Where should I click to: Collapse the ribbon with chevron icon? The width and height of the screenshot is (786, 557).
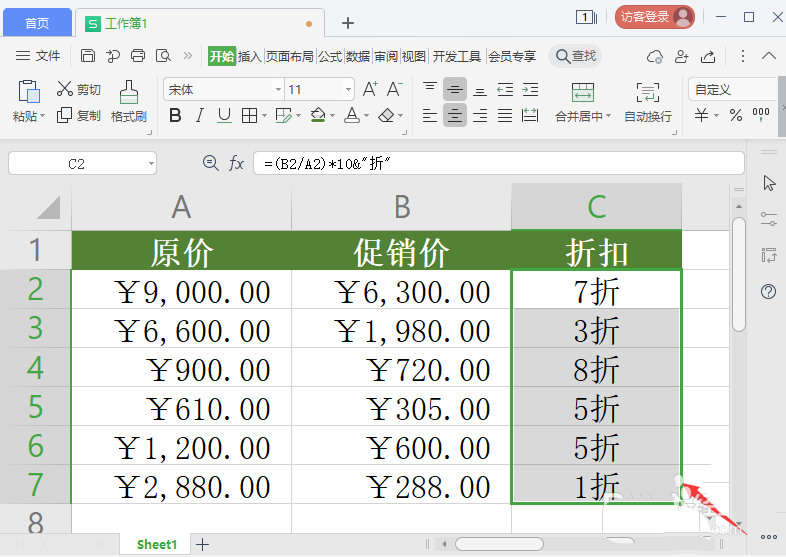tap(768, 56)
